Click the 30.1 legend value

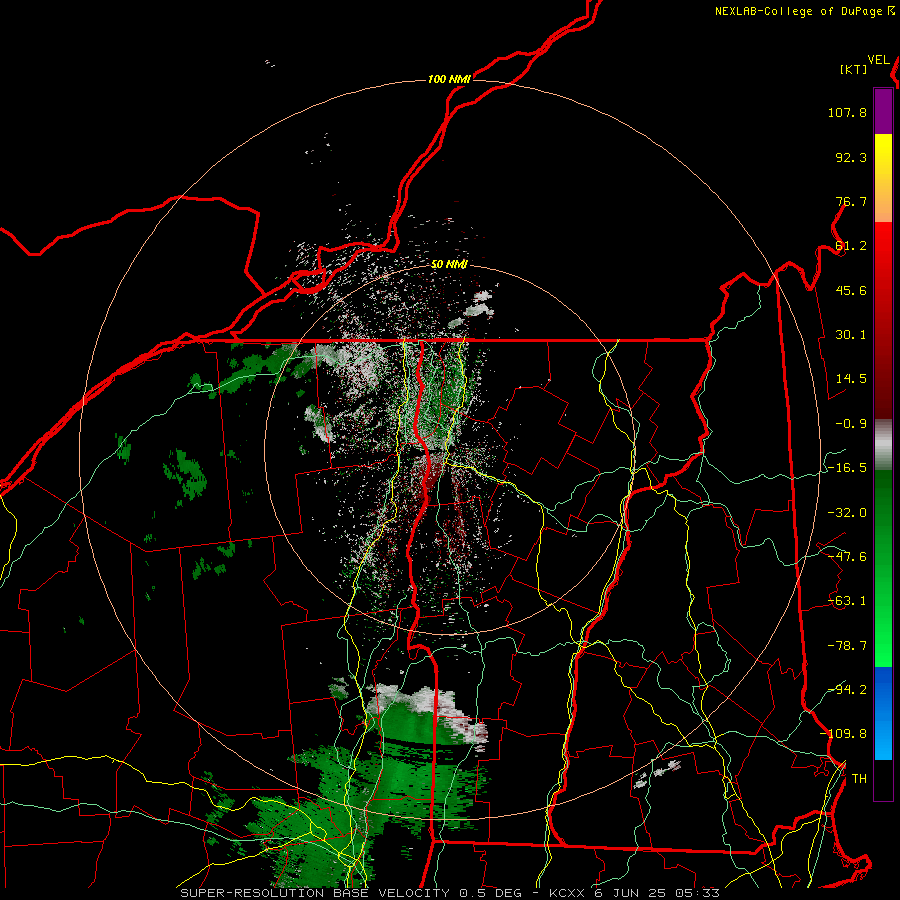(851, 335)
